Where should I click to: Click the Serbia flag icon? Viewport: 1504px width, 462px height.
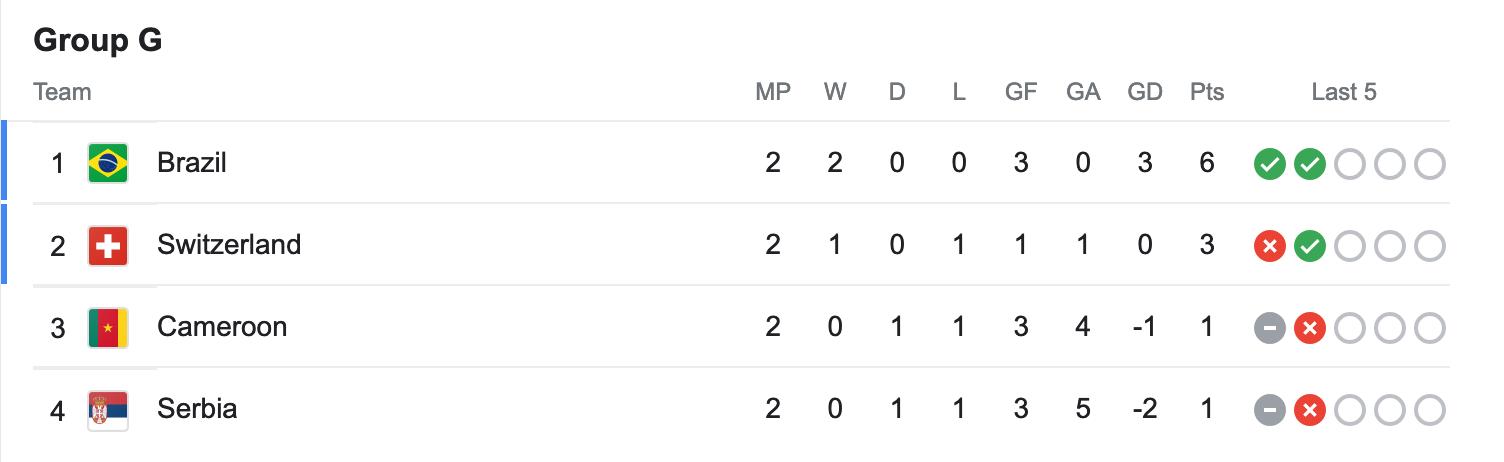coord(108,409)
